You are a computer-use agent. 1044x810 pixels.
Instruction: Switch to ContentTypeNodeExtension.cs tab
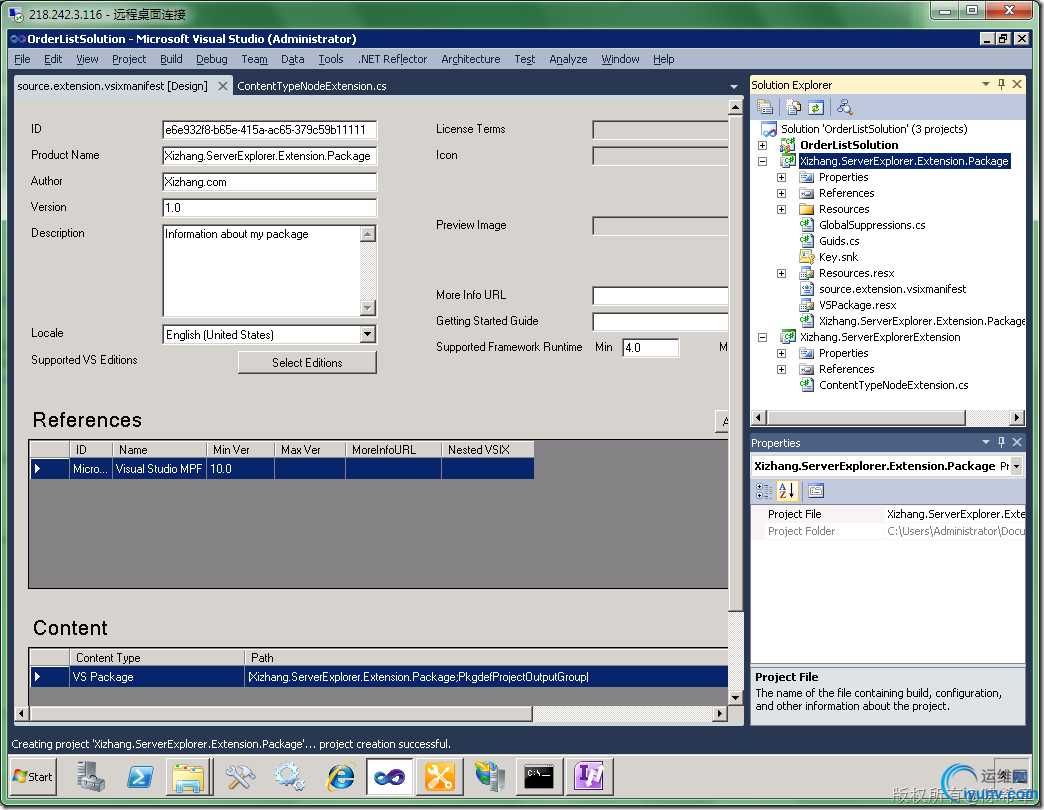click(311, 86)
